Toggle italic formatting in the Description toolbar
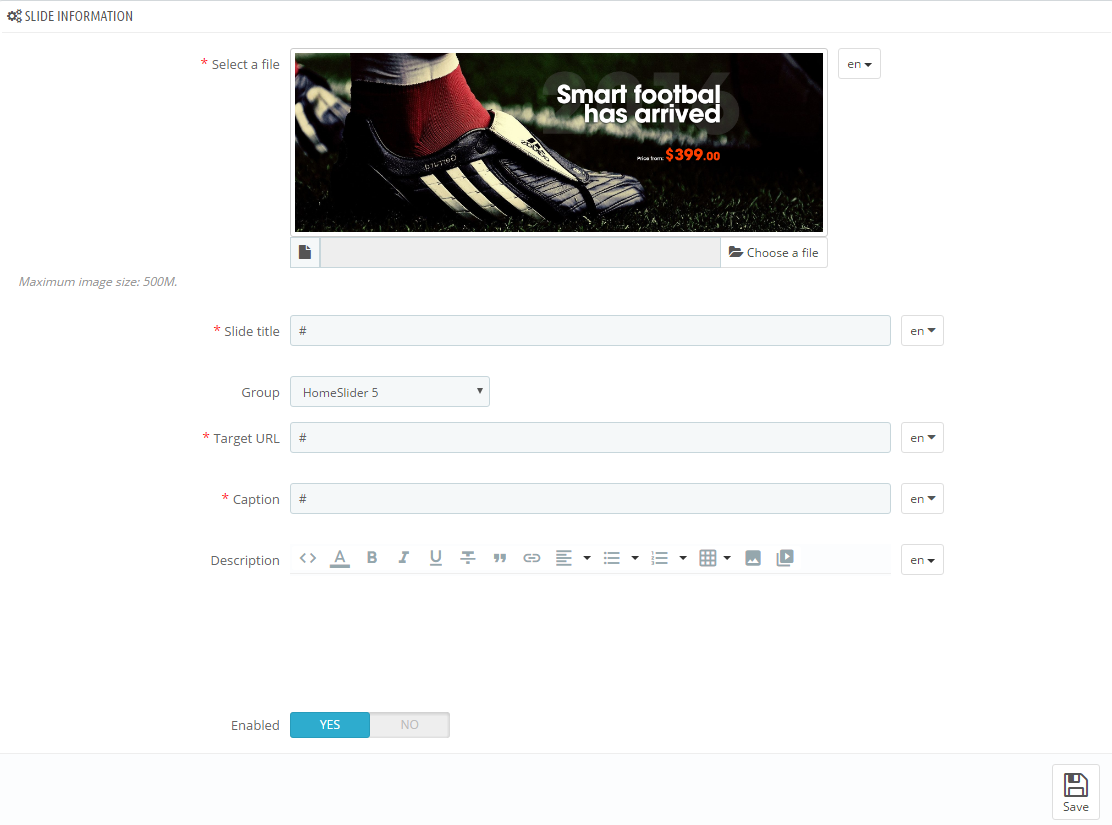The width and height of the screenshot is (1112, 825). tap(404, 558)
